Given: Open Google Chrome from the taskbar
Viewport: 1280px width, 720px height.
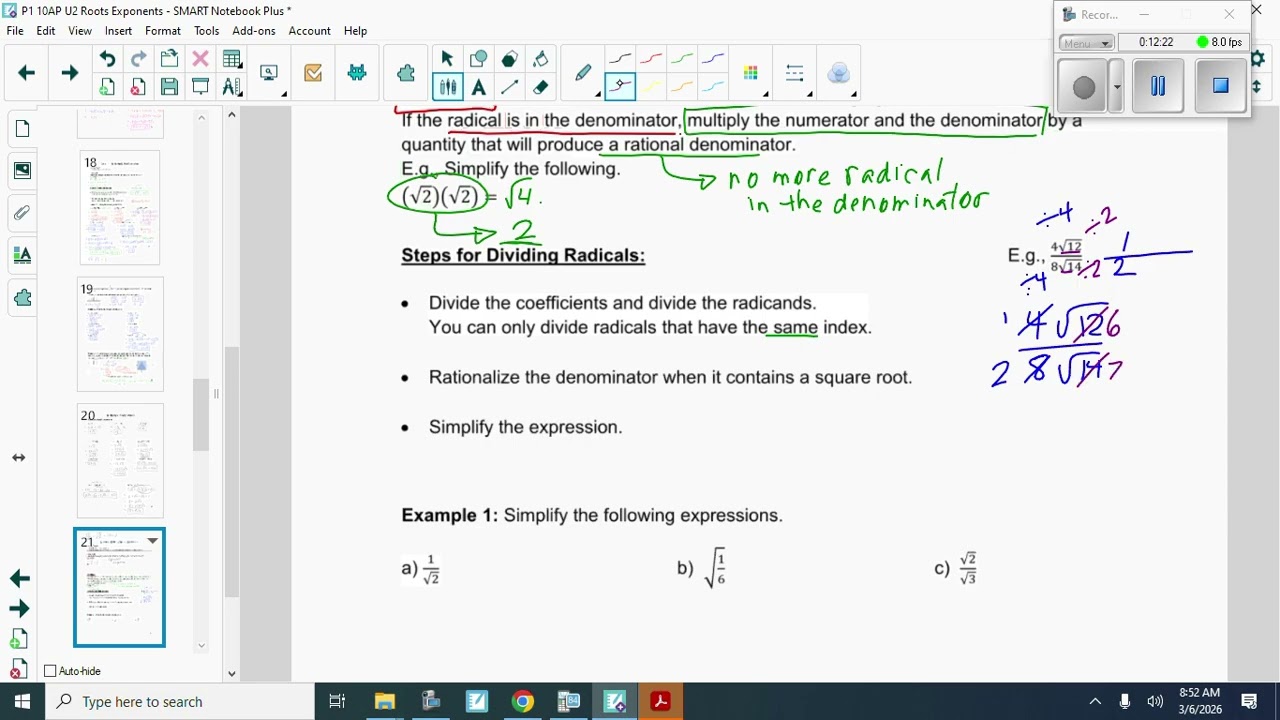Looking at the screenshot, I should tap(523, 701).
